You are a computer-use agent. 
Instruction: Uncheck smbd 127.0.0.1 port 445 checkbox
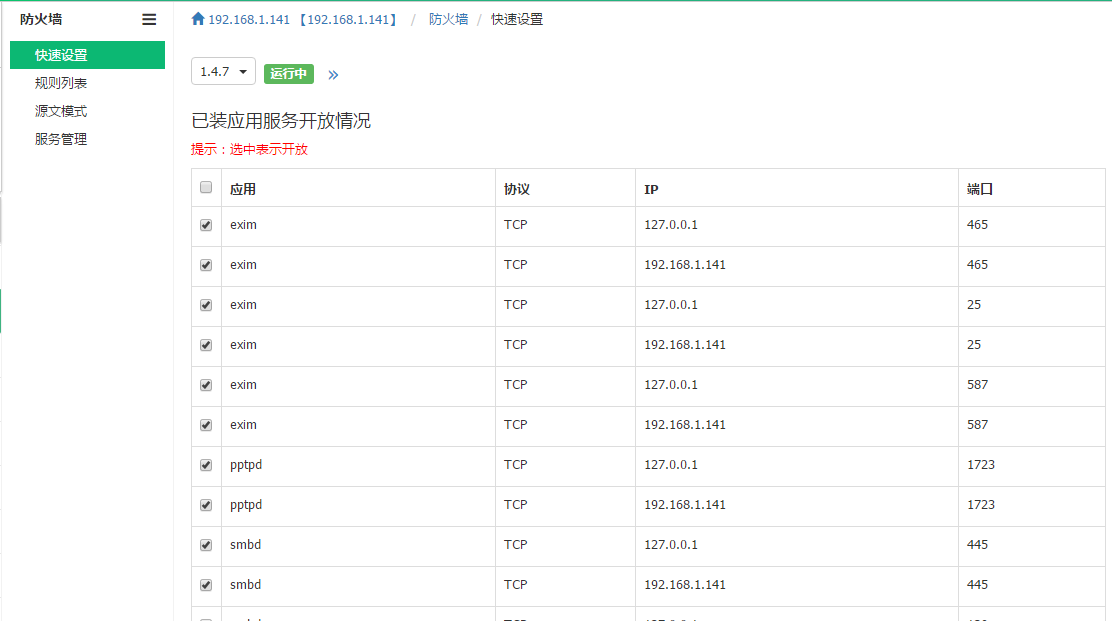[206, 545]
